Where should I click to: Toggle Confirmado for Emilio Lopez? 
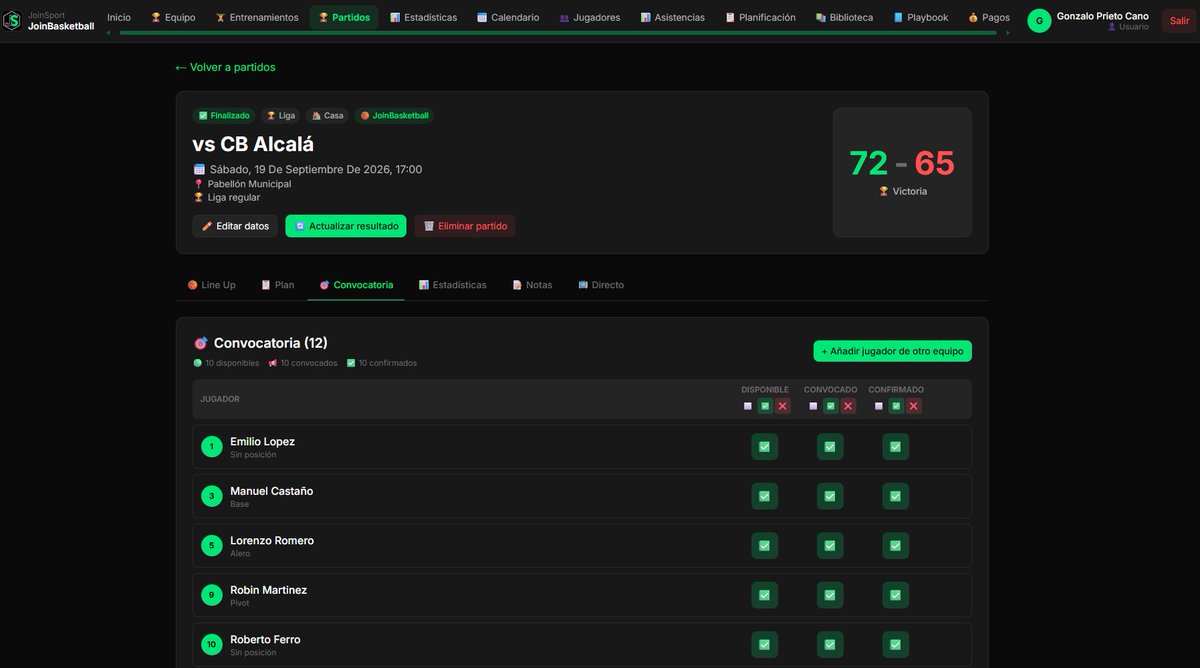895,447
